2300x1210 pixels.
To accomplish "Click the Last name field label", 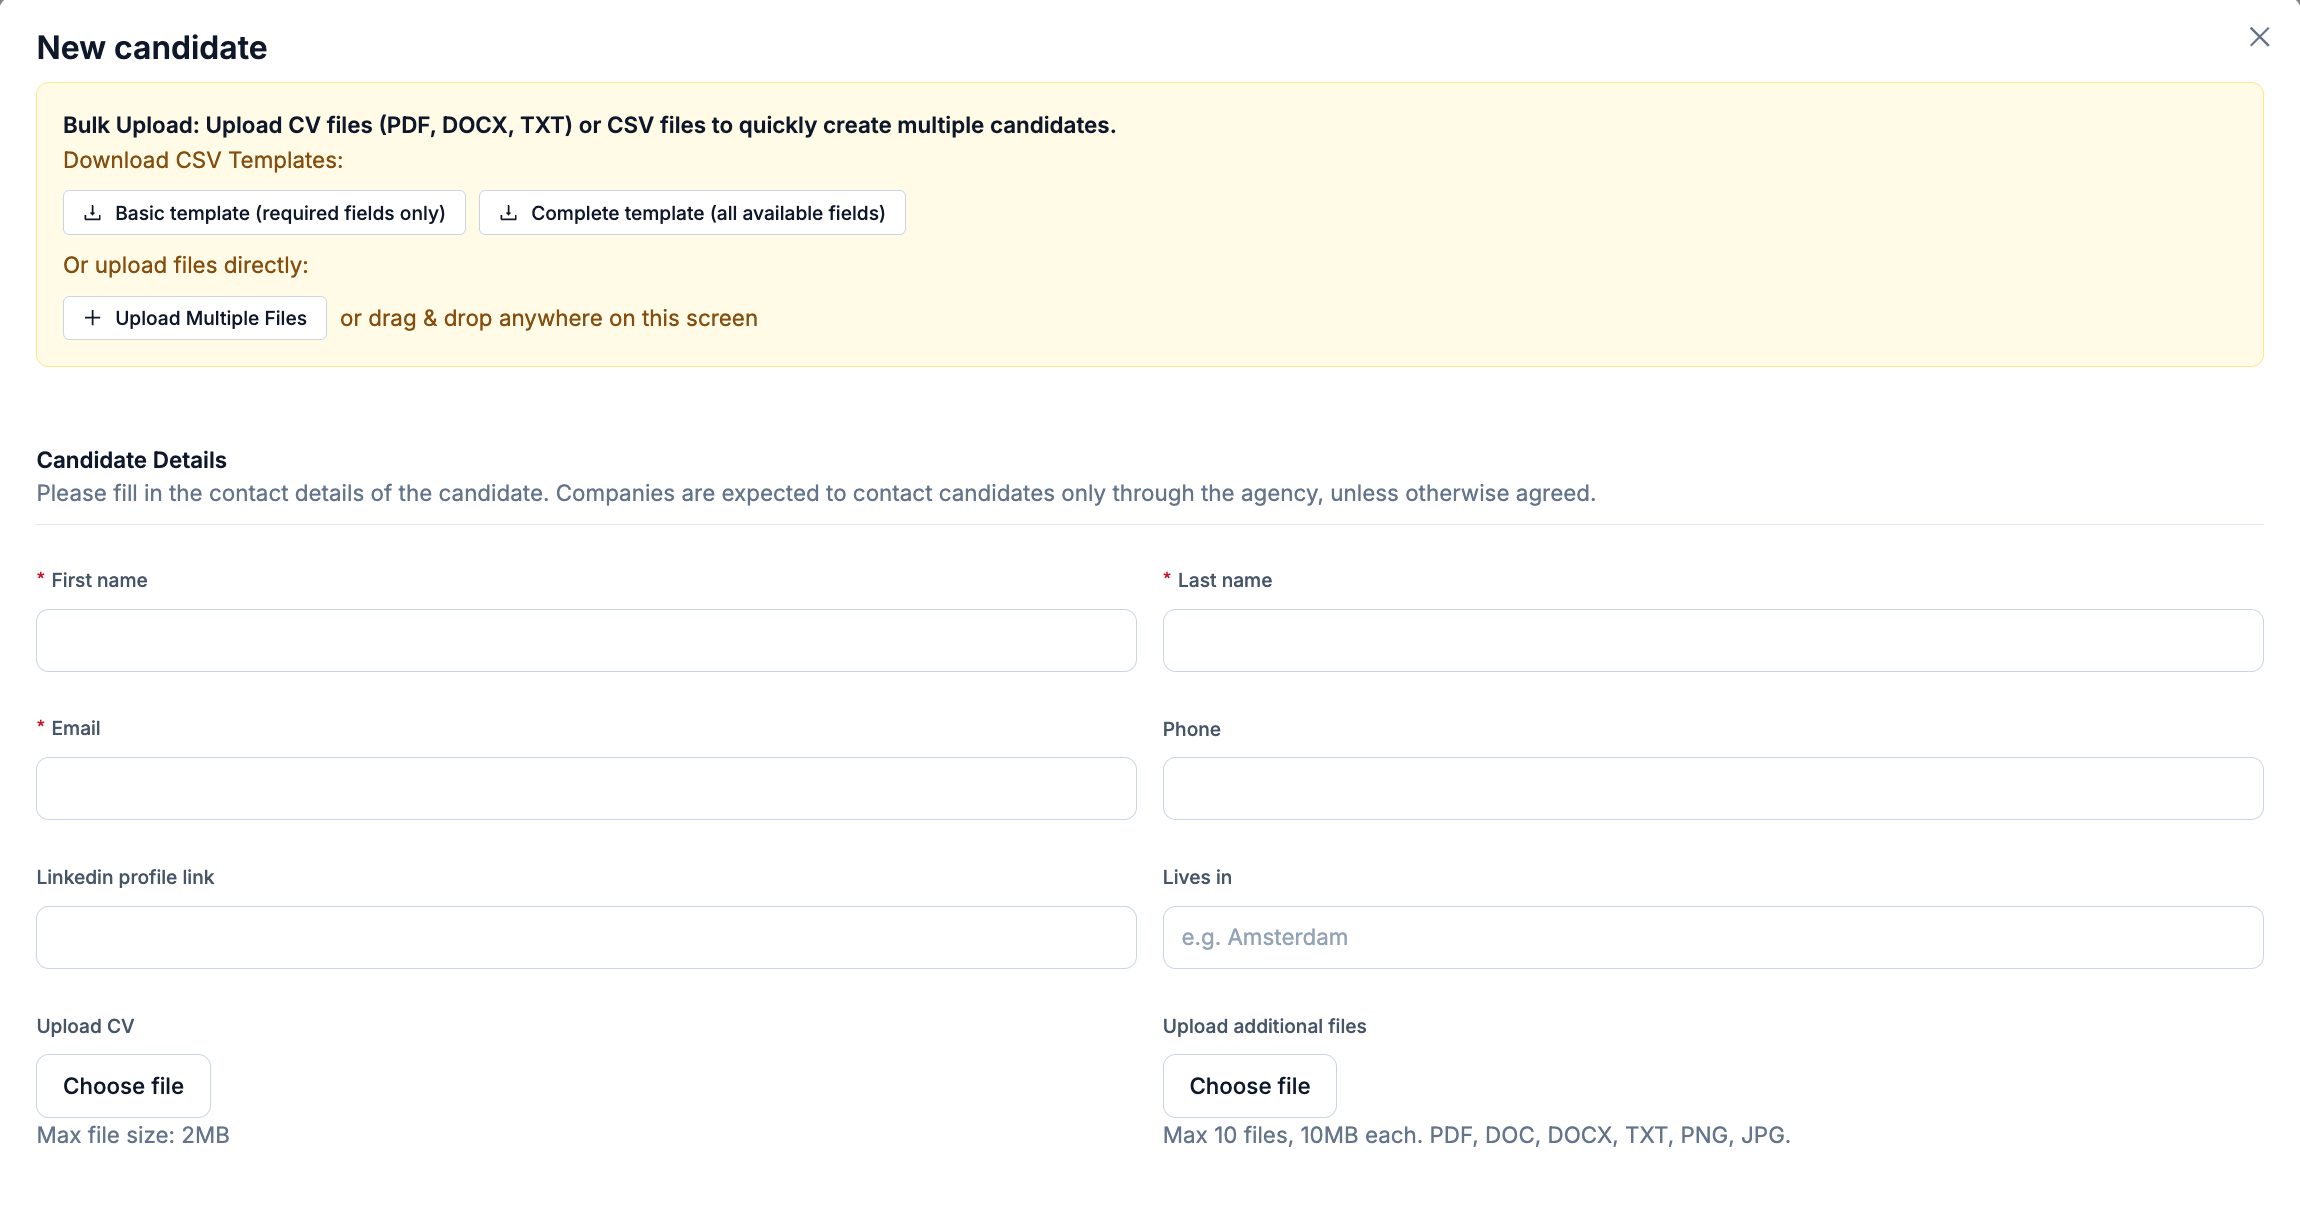I will click(1225, 580).
